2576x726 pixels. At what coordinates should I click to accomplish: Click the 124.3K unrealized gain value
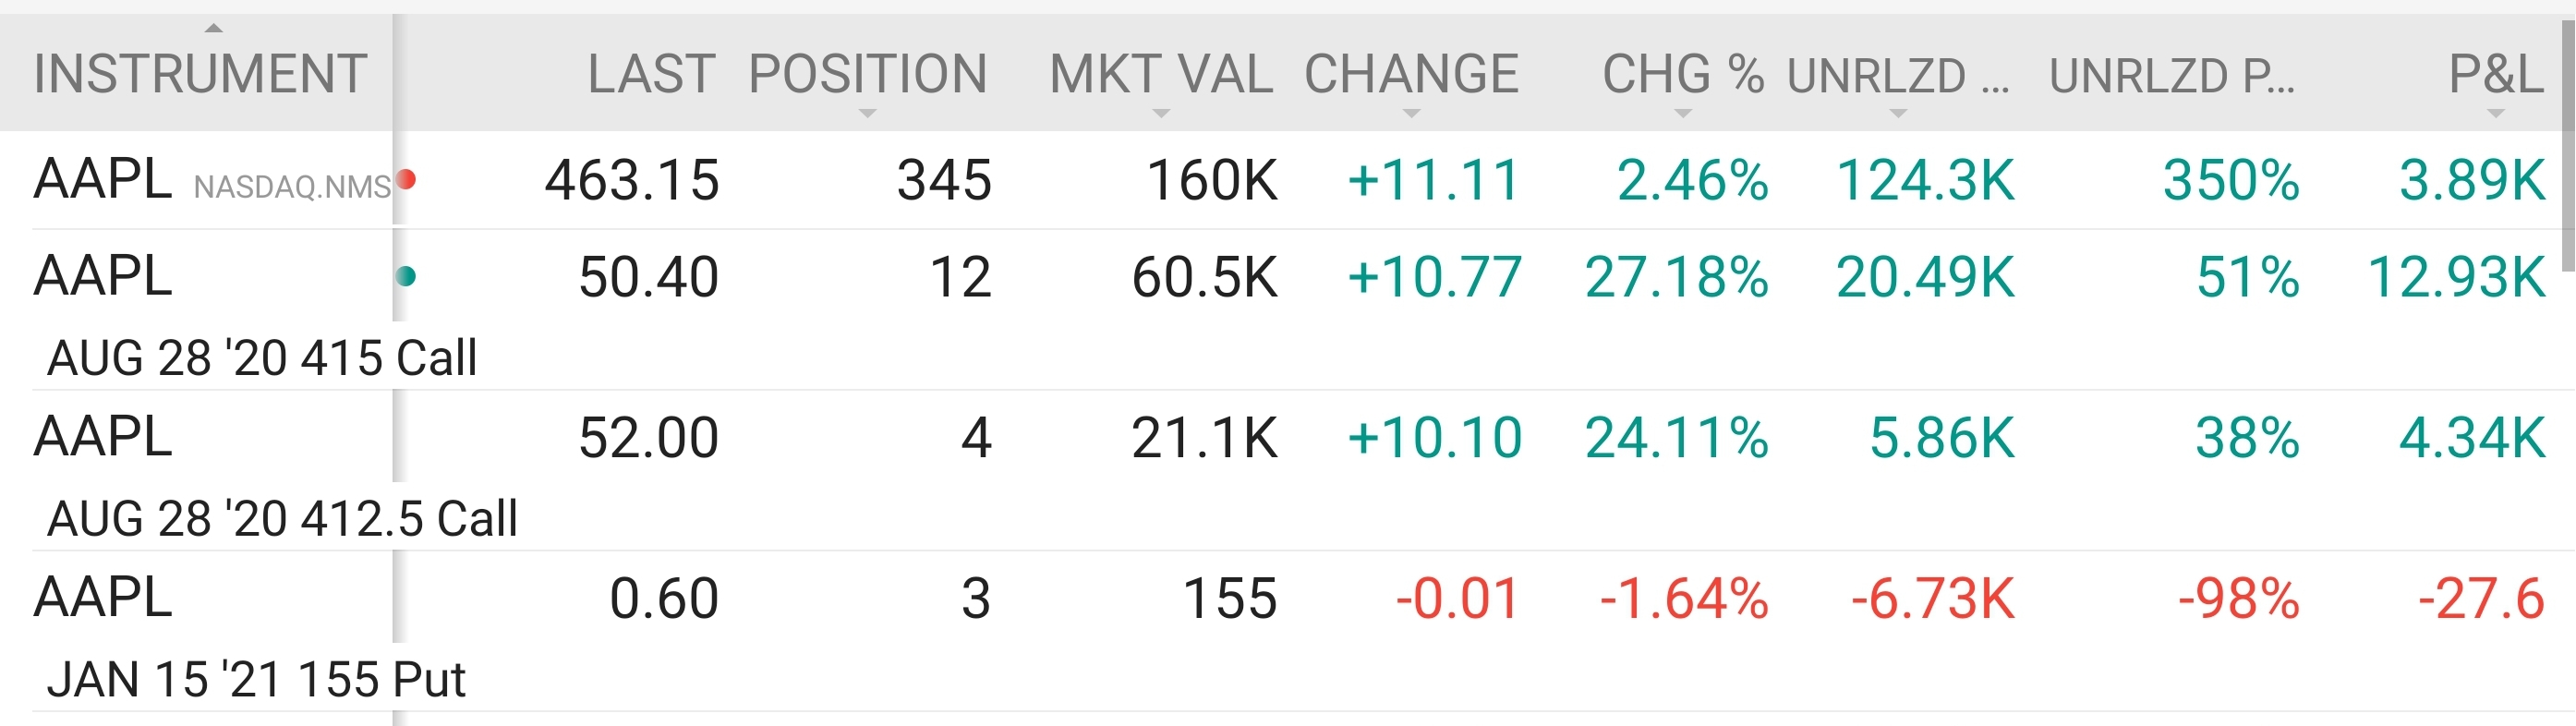pyautogui.click(x=1925, y=181)
